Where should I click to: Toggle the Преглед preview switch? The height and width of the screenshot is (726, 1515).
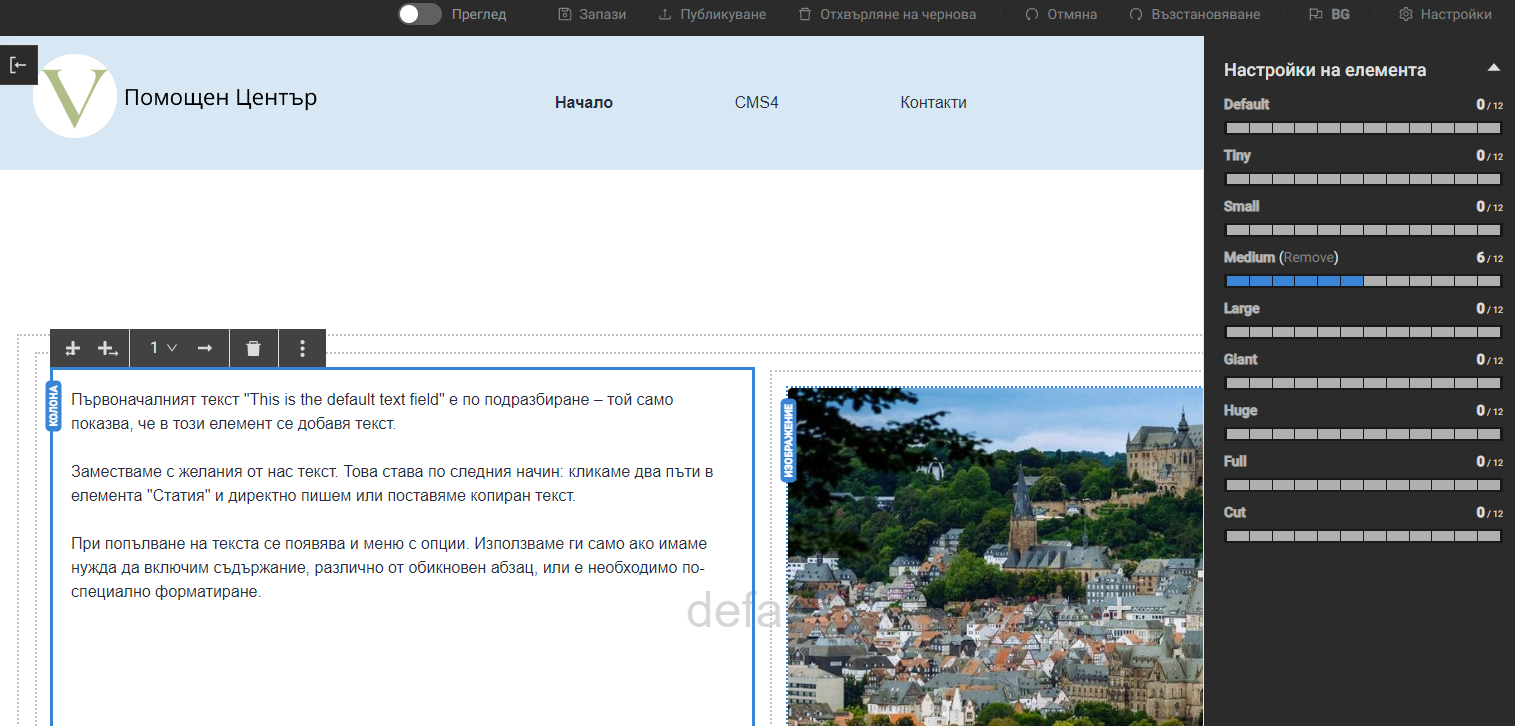(x=420, y=14)
